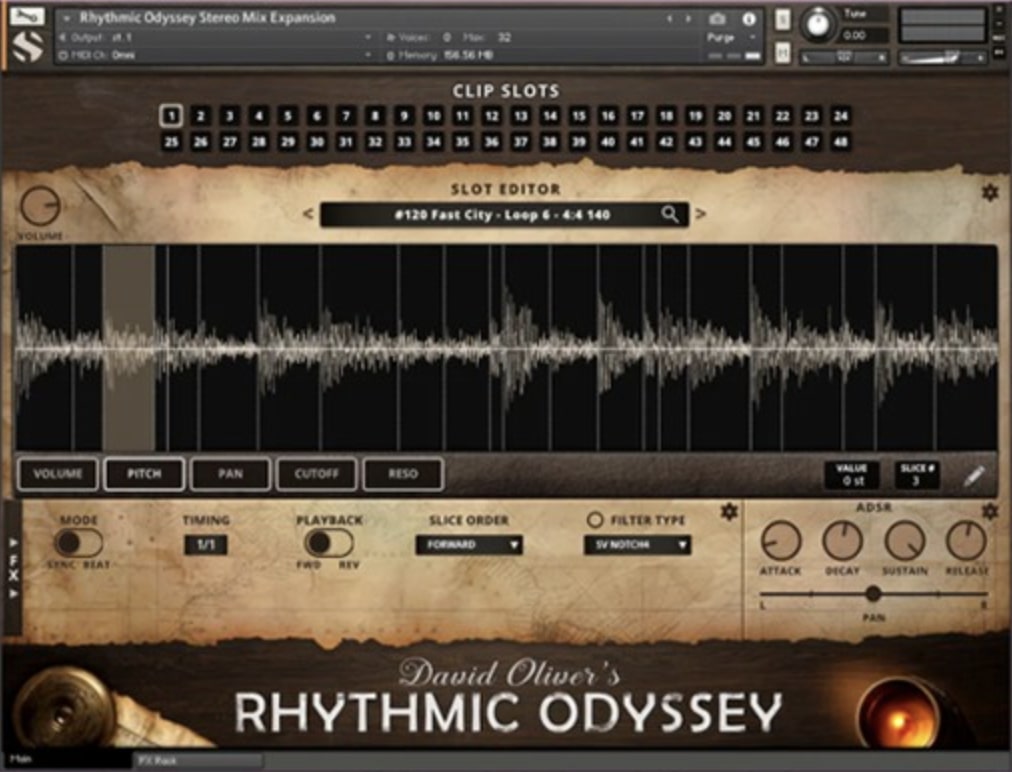The height and width of the screenshot is (772, 1012).
Task: Go to previous instrument arrow in header
Action: (669, 19)
